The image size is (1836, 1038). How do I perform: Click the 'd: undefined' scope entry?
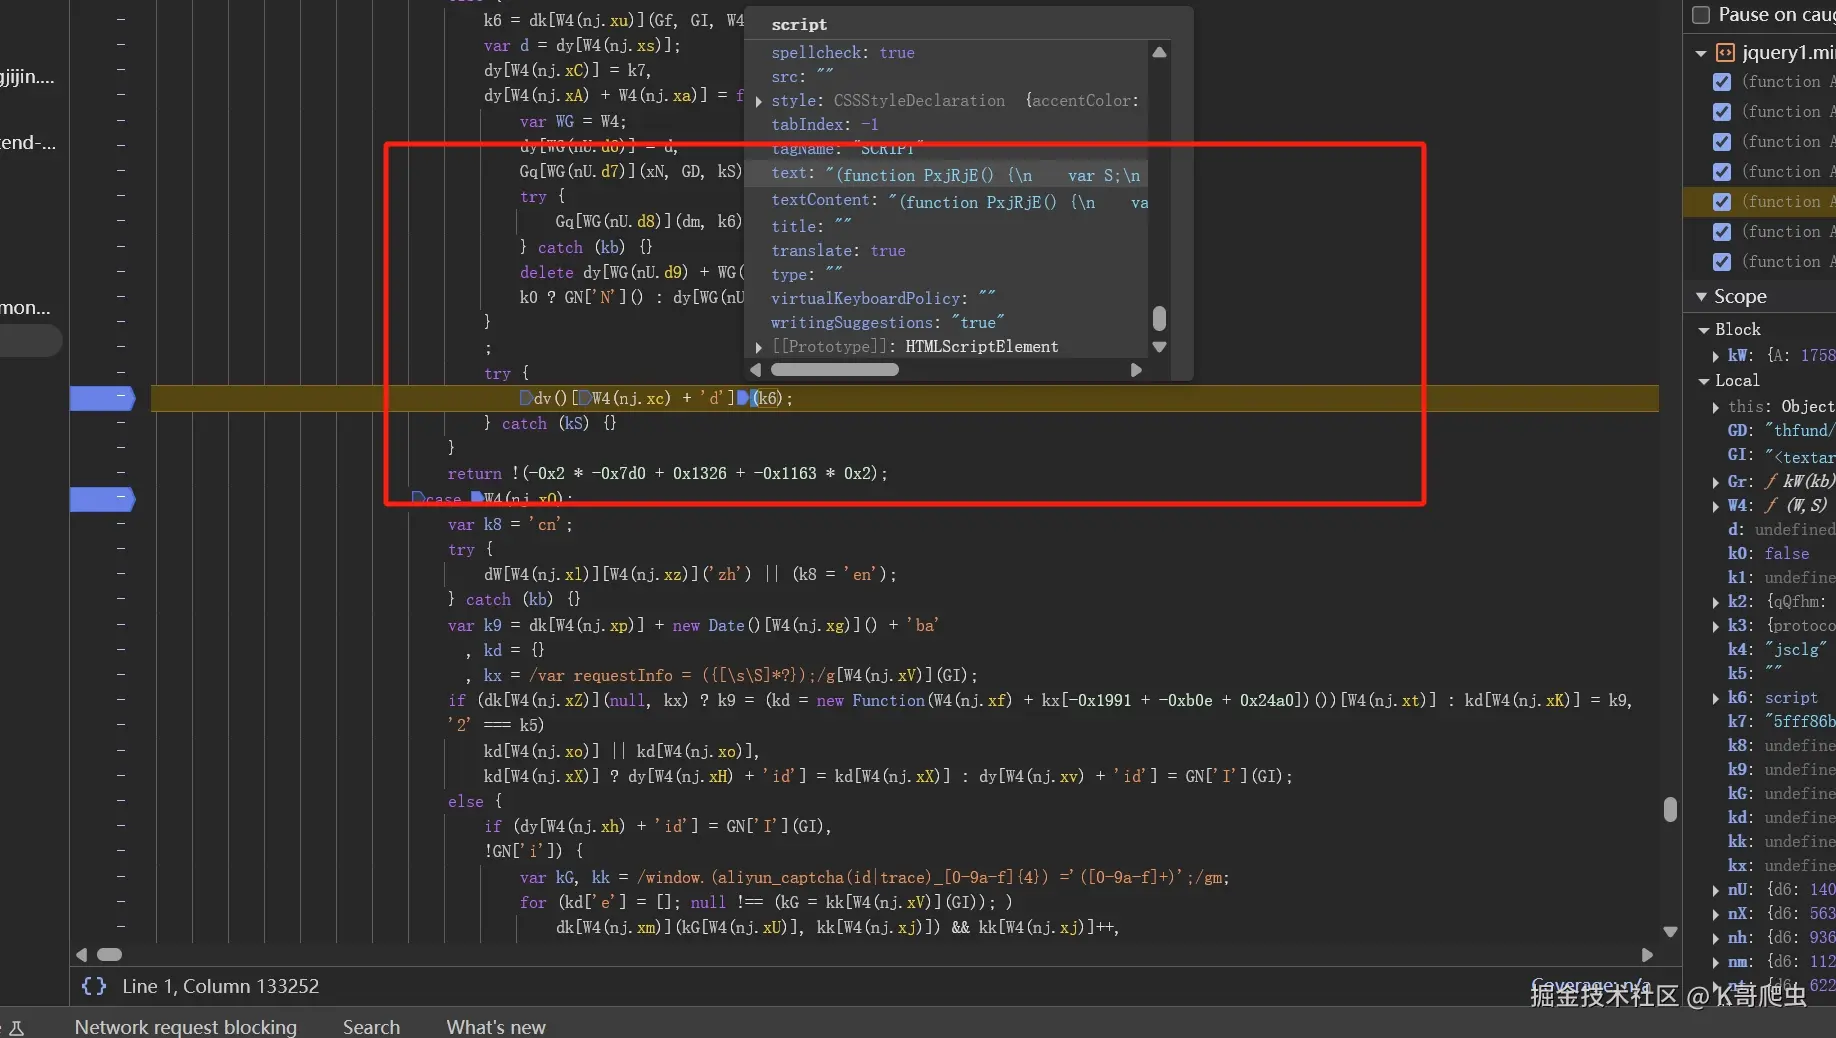tap(1781, 530)
